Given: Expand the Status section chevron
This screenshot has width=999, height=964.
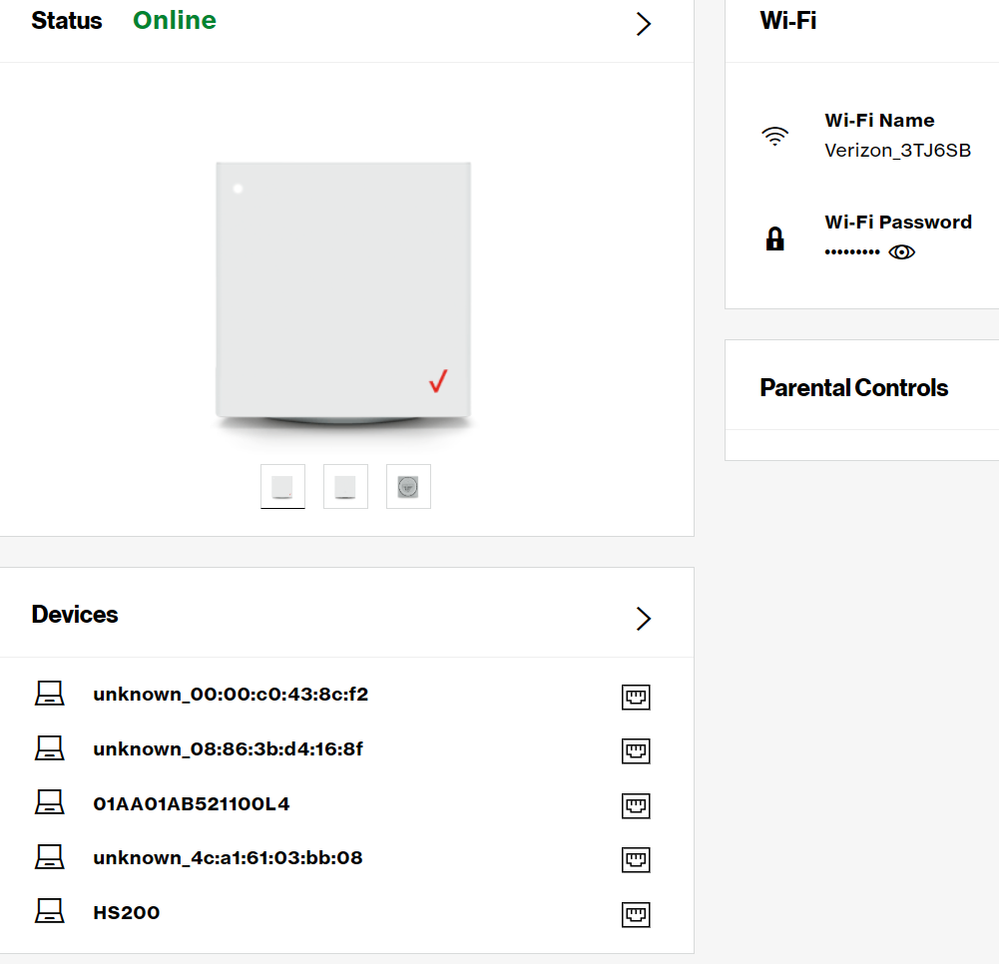Looking at the screenshot, I should coord(643,24).
